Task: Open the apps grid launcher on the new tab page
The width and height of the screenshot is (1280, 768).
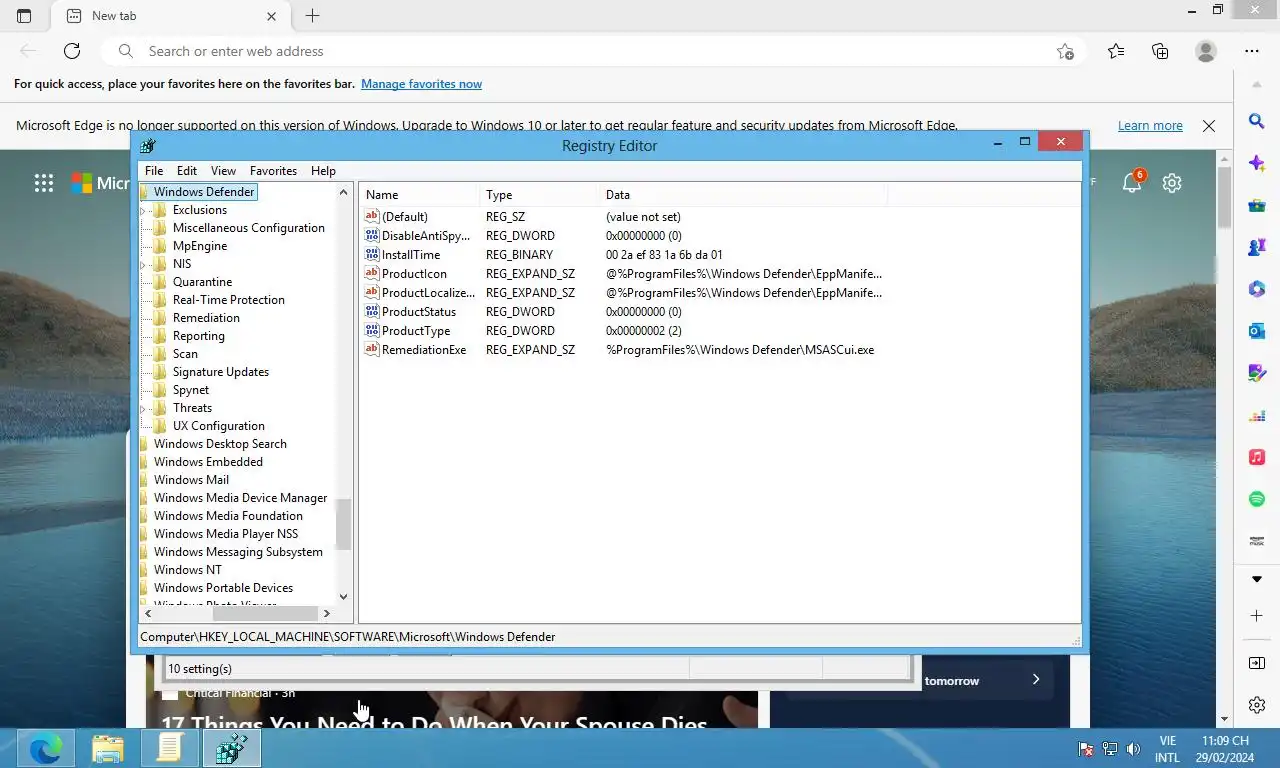Action: coord(44,183)
